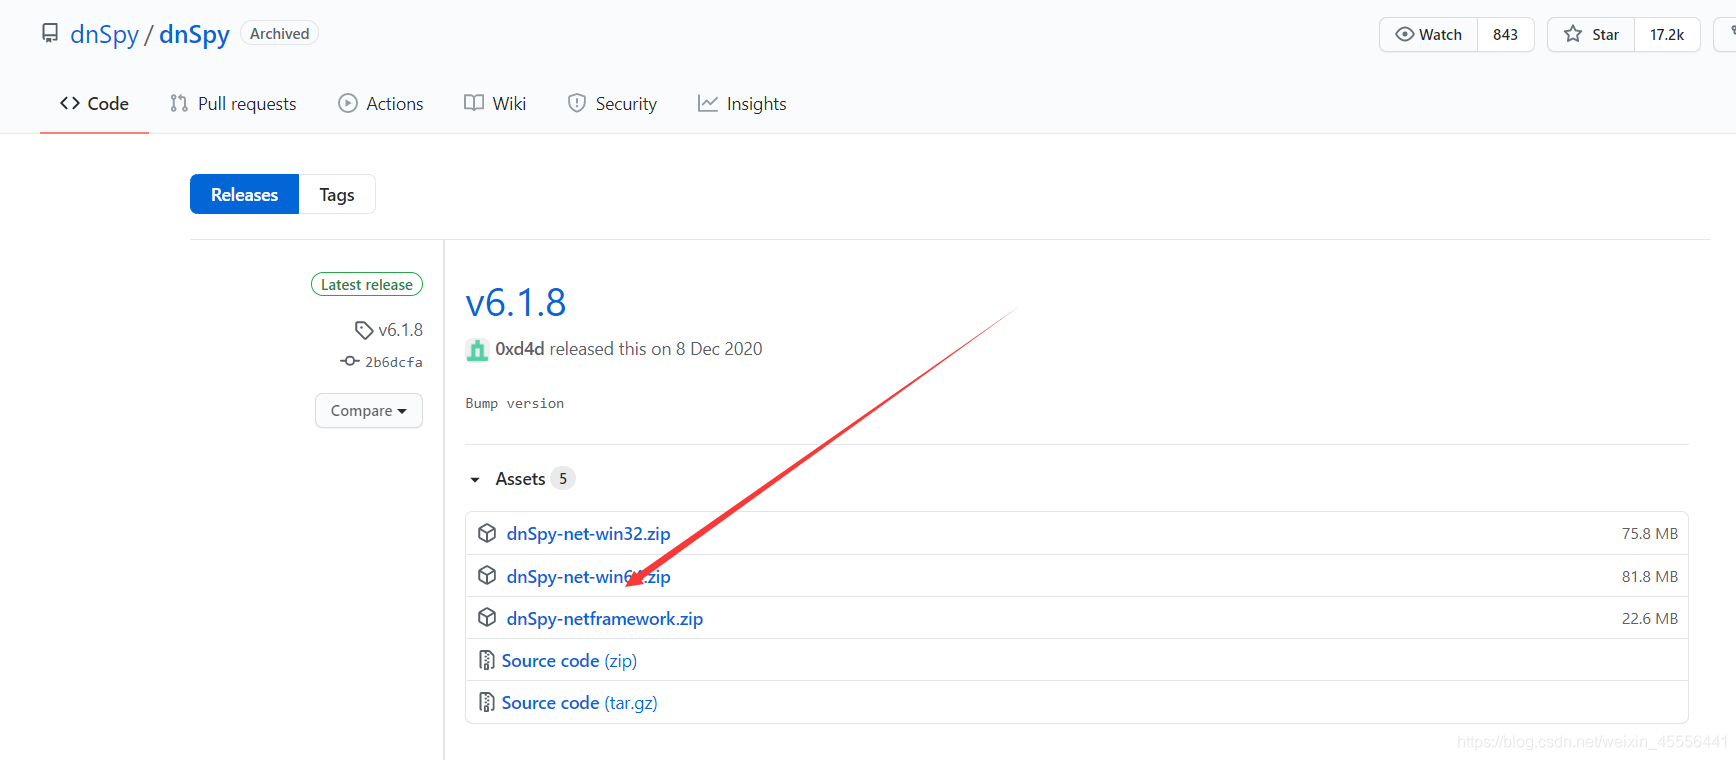Image resolution: width=1736 pixels, height=760 pixels.
Task: Download dnSpy-netframework.zip
Action: (x=604, y=618)
